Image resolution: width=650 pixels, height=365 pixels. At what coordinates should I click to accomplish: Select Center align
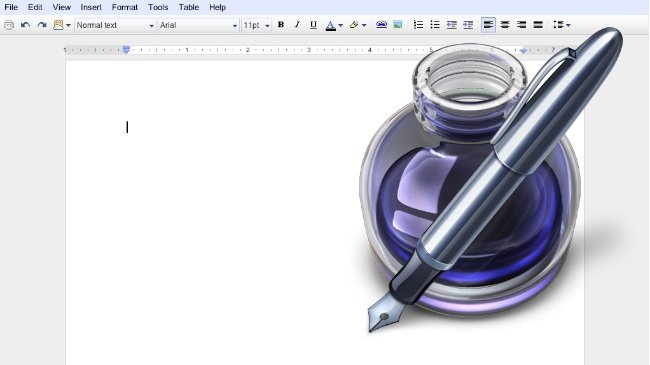[505, 25]
